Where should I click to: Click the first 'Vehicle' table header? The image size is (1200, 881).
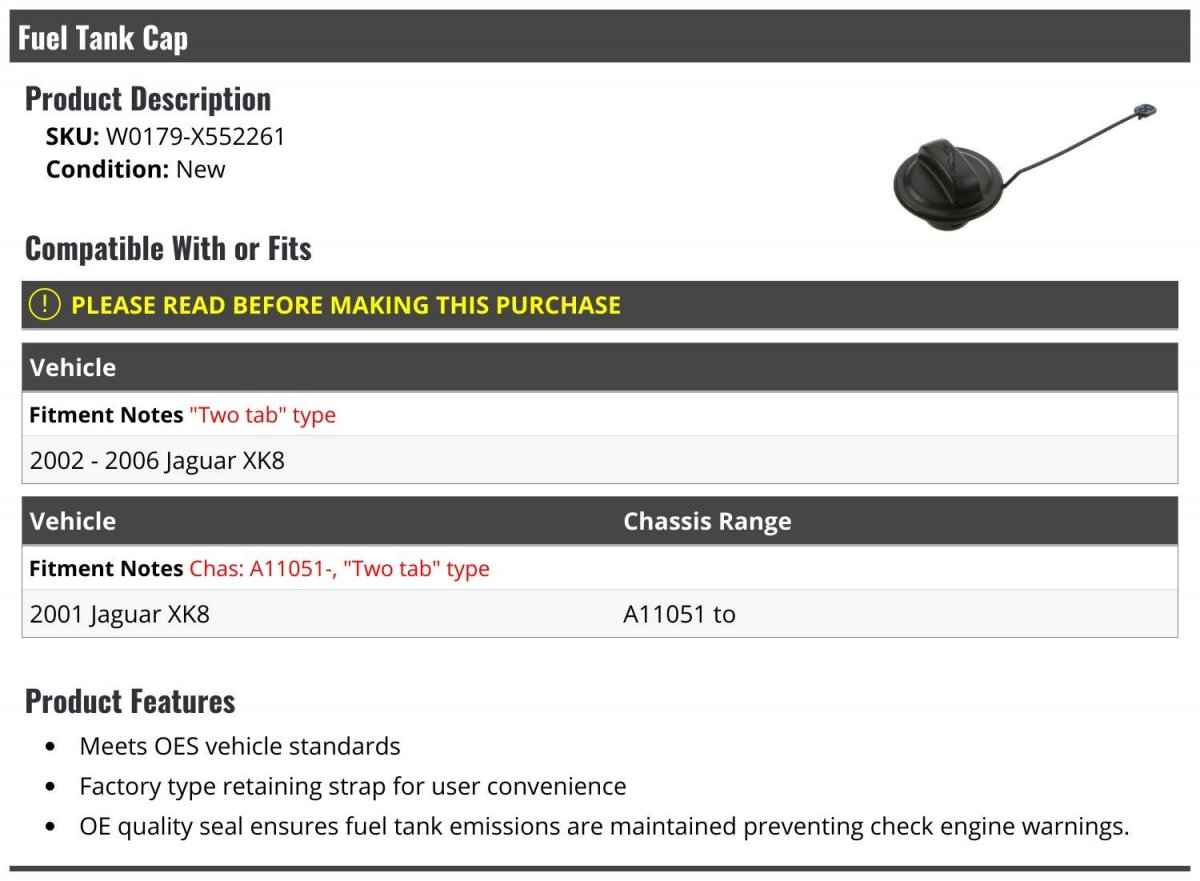(x=600, y=367)
